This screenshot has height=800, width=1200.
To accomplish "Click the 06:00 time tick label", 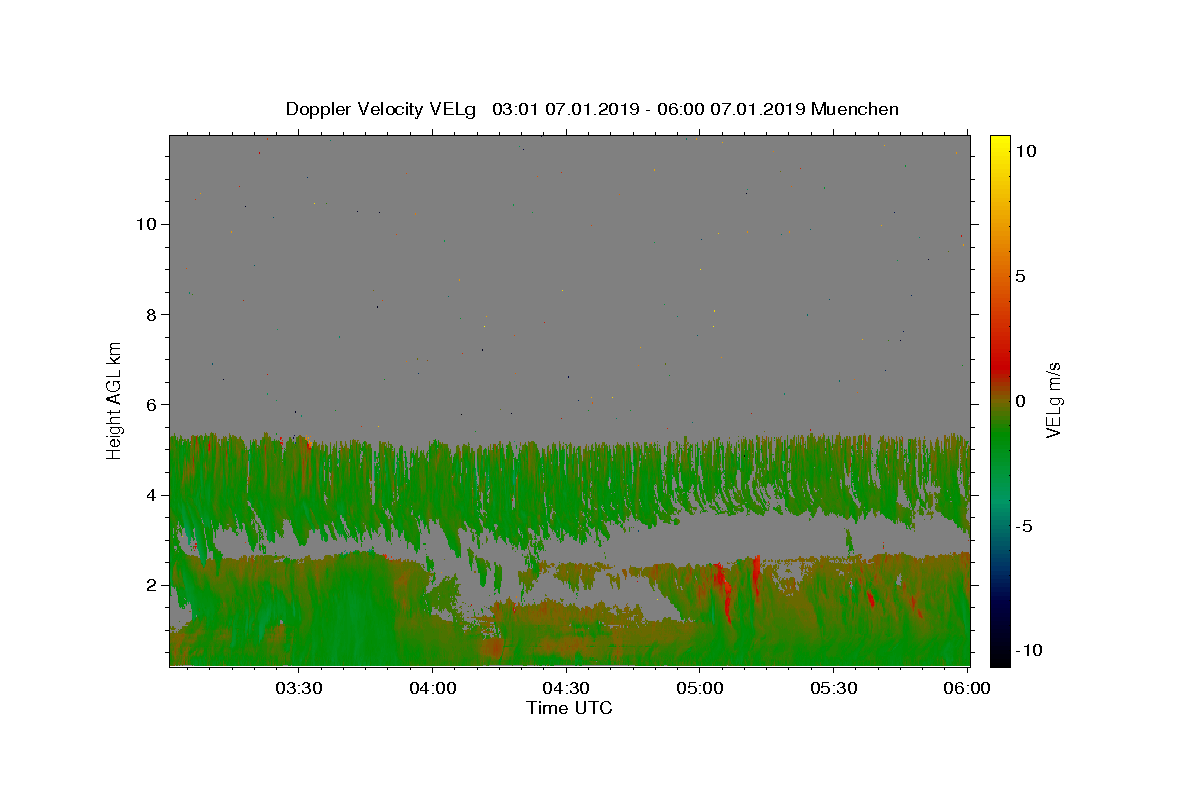I will (967, 688).
